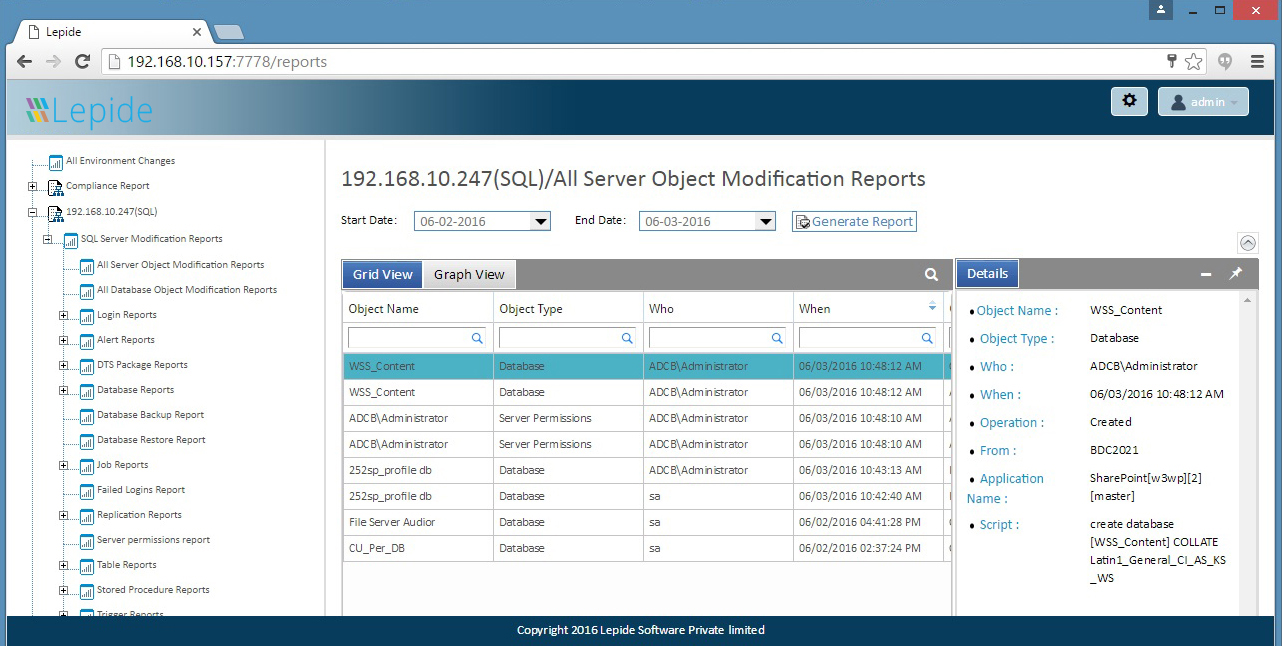This screenshot has height=654, width=1282.
Task: Open the admin user menu
Action: pos(1203,102)
